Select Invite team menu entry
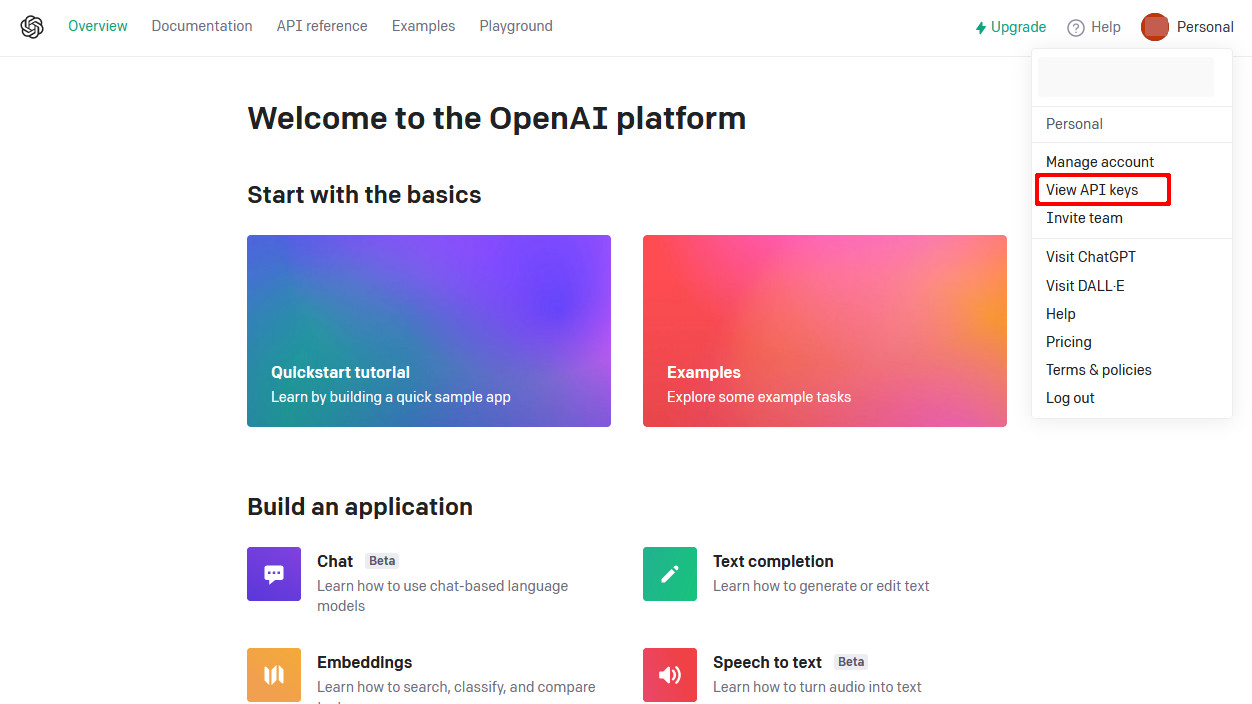1252x704 pixels. (1084, 218)
